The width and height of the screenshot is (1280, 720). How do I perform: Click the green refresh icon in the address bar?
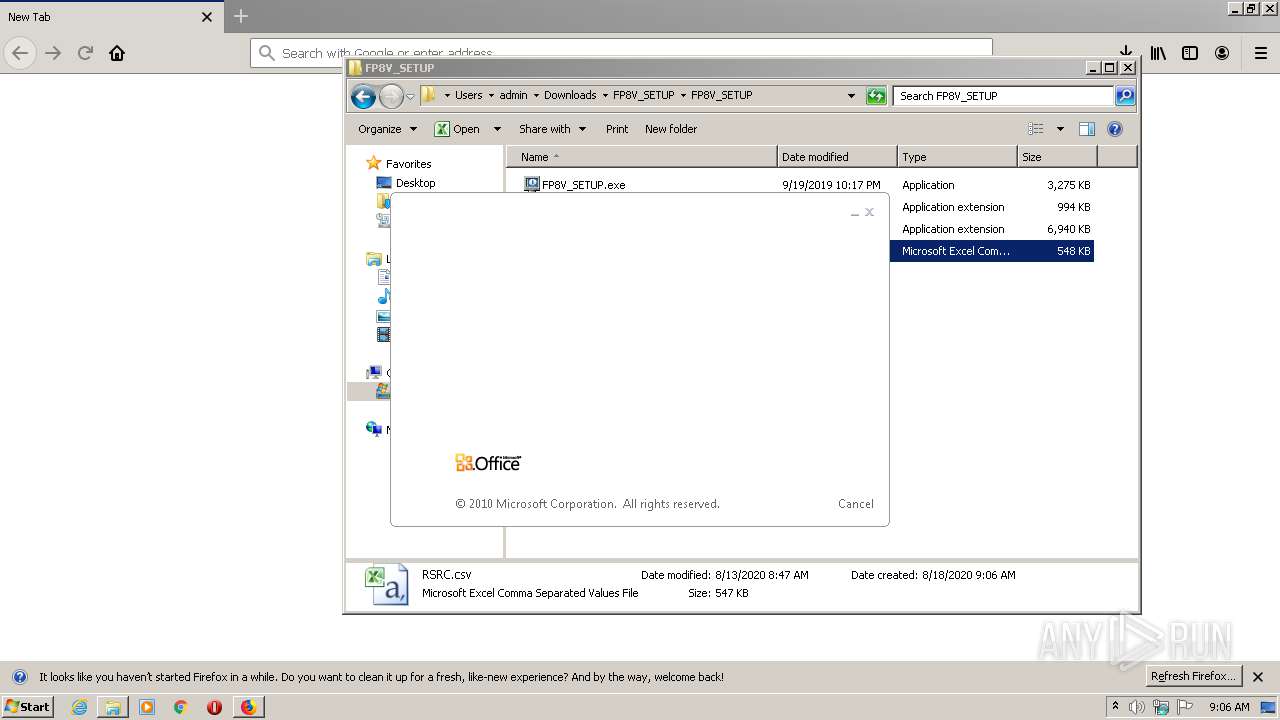[x=876, y=96]
